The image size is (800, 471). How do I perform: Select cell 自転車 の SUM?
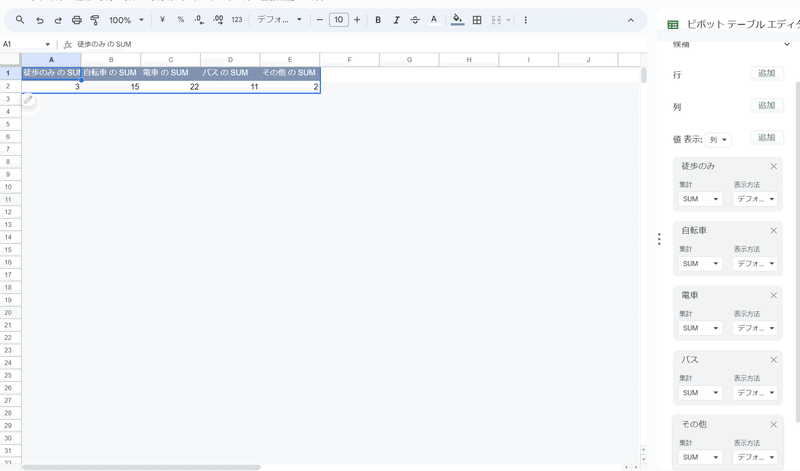coord(111,73)
